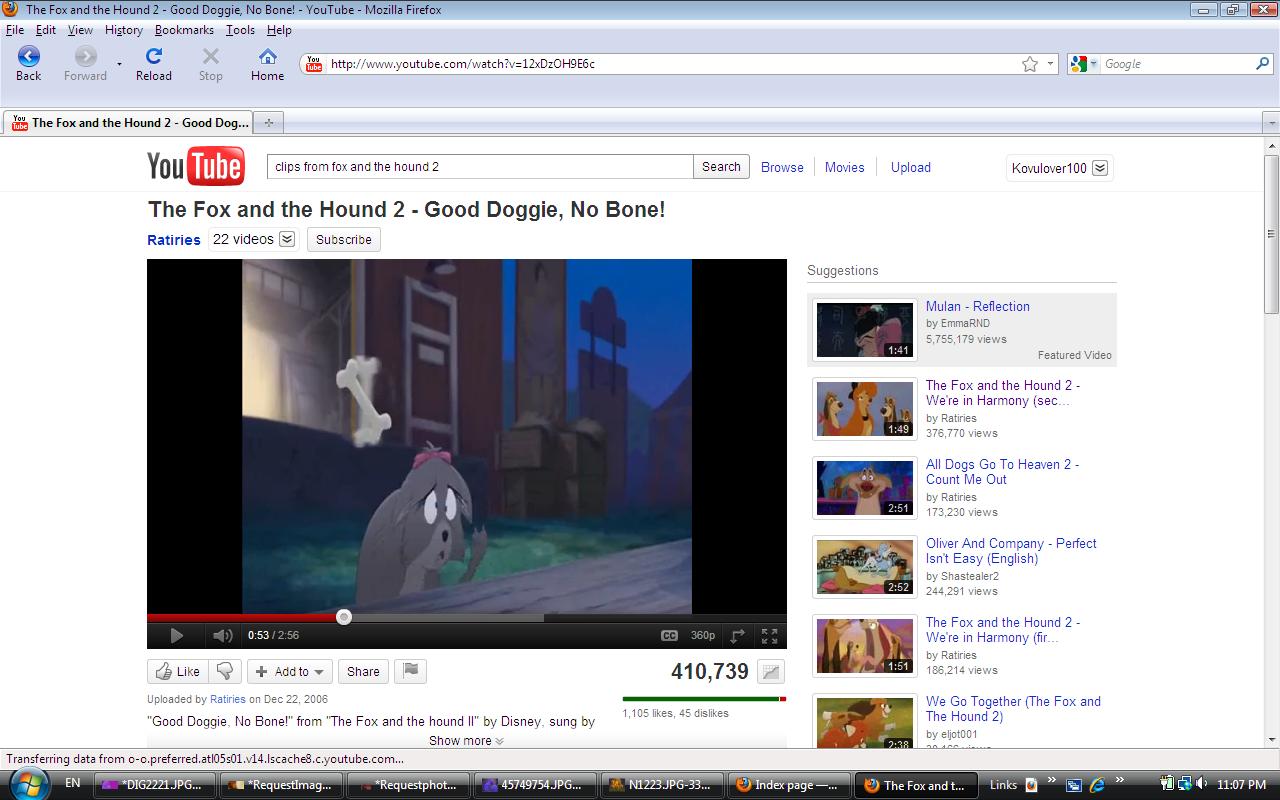Image resolution: width=1280 pixels, height=800 pixels.
Task: Open the Bookmarks menu
Action: [x=184, y=30]
